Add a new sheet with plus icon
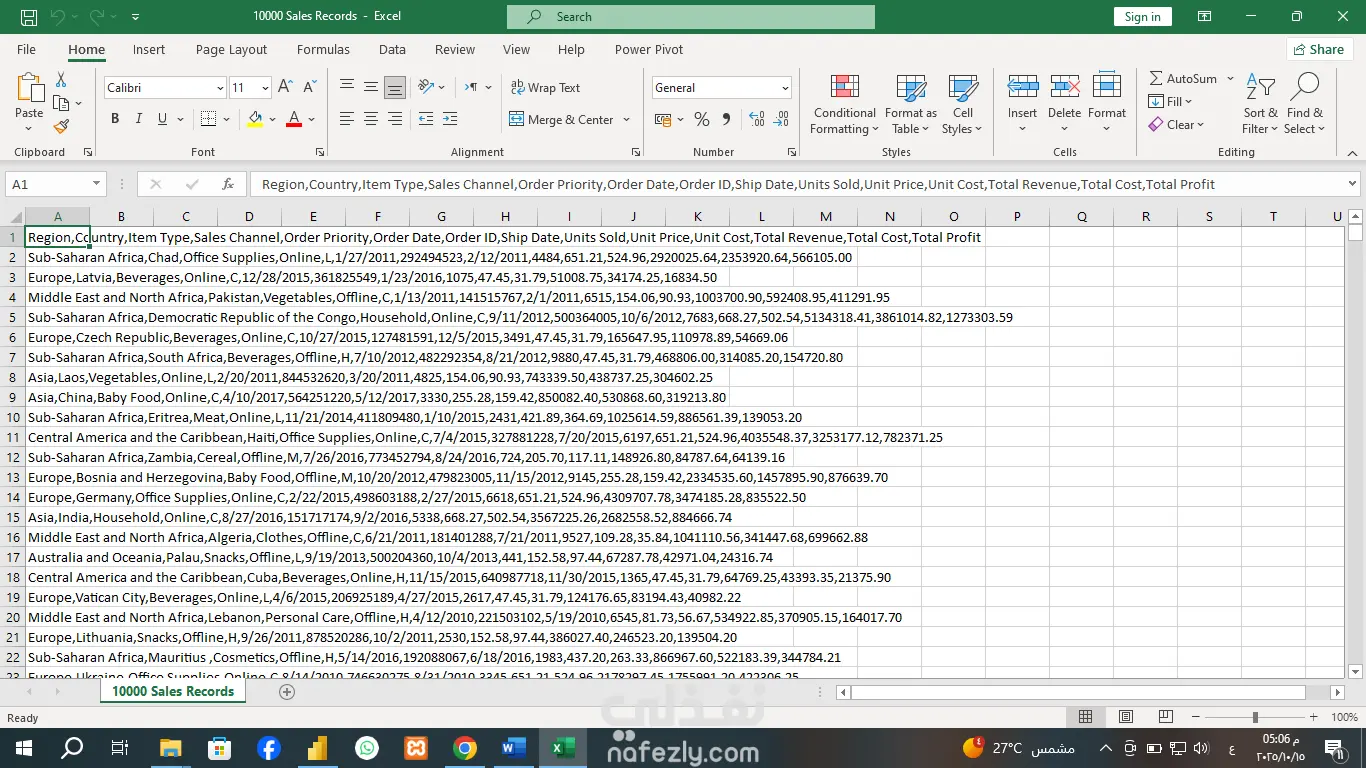 [x=287, y=692]
